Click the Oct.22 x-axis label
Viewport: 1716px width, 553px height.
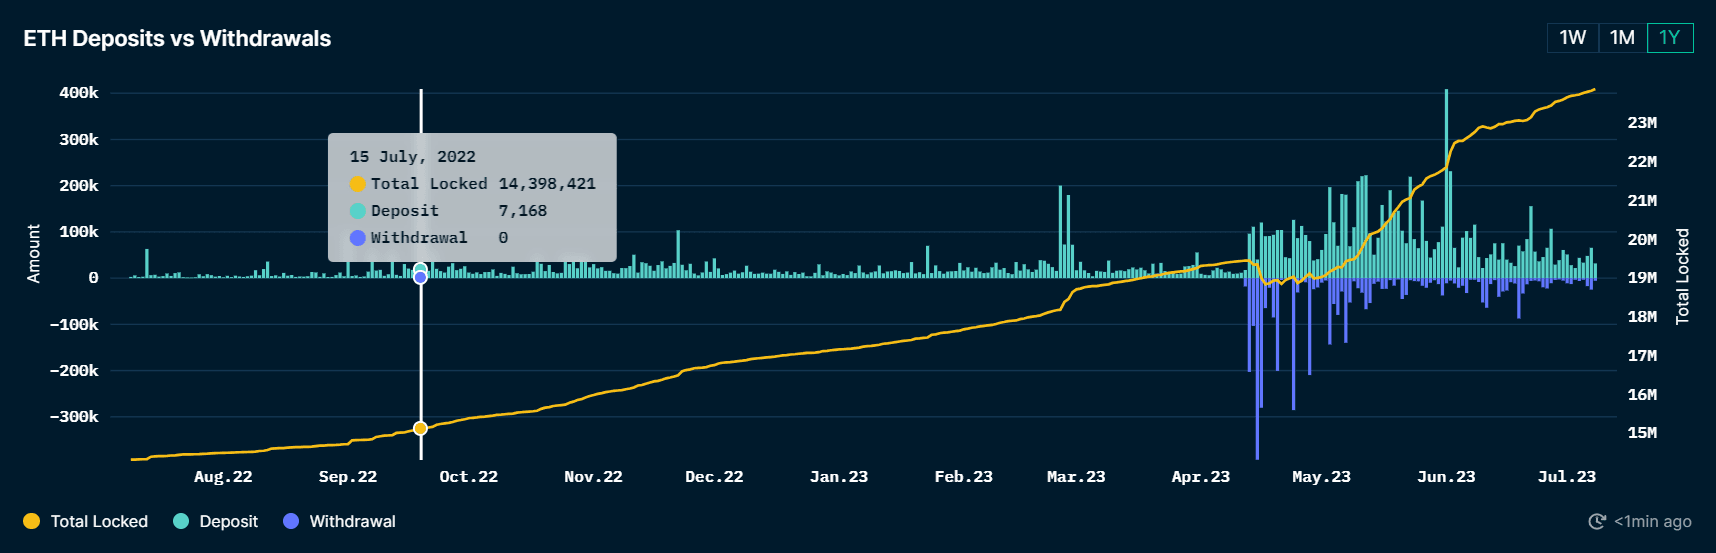pos(468,477)
